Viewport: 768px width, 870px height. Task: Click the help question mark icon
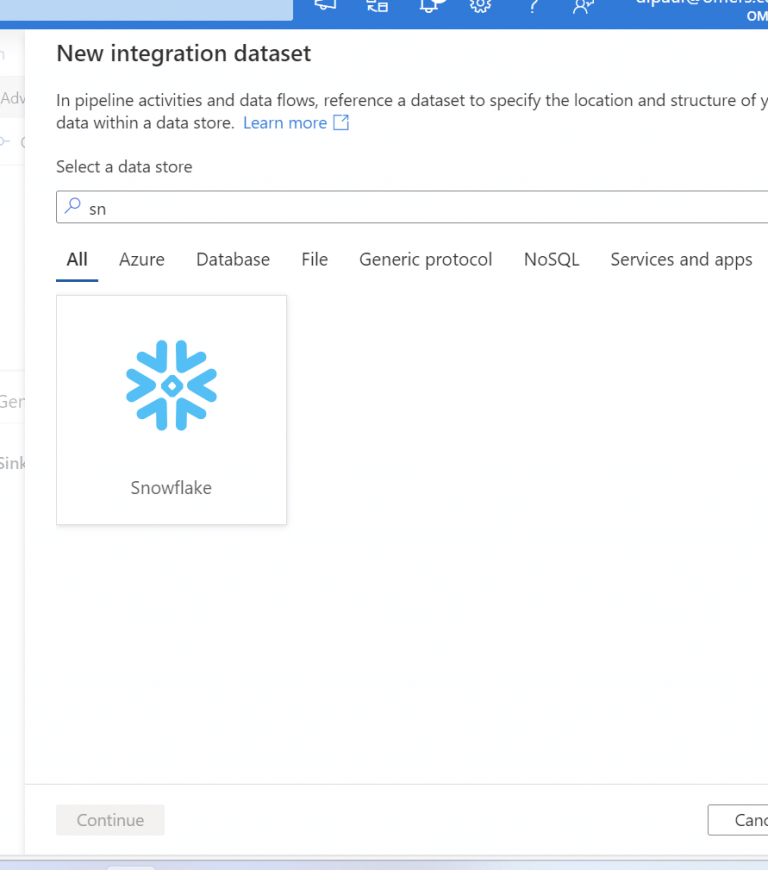[533, 6]
